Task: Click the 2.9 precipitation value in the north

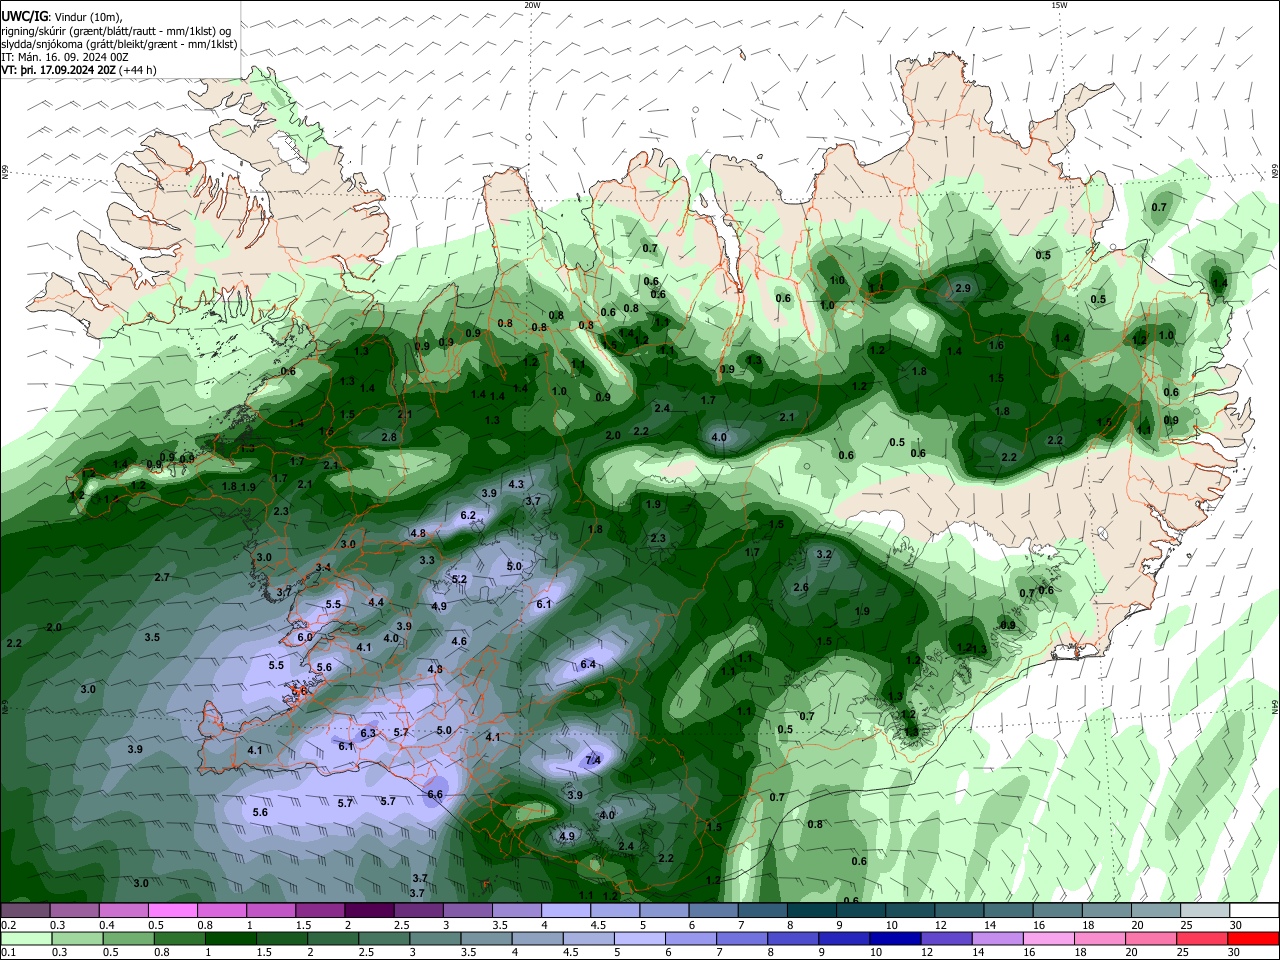Action: [963, 288]
